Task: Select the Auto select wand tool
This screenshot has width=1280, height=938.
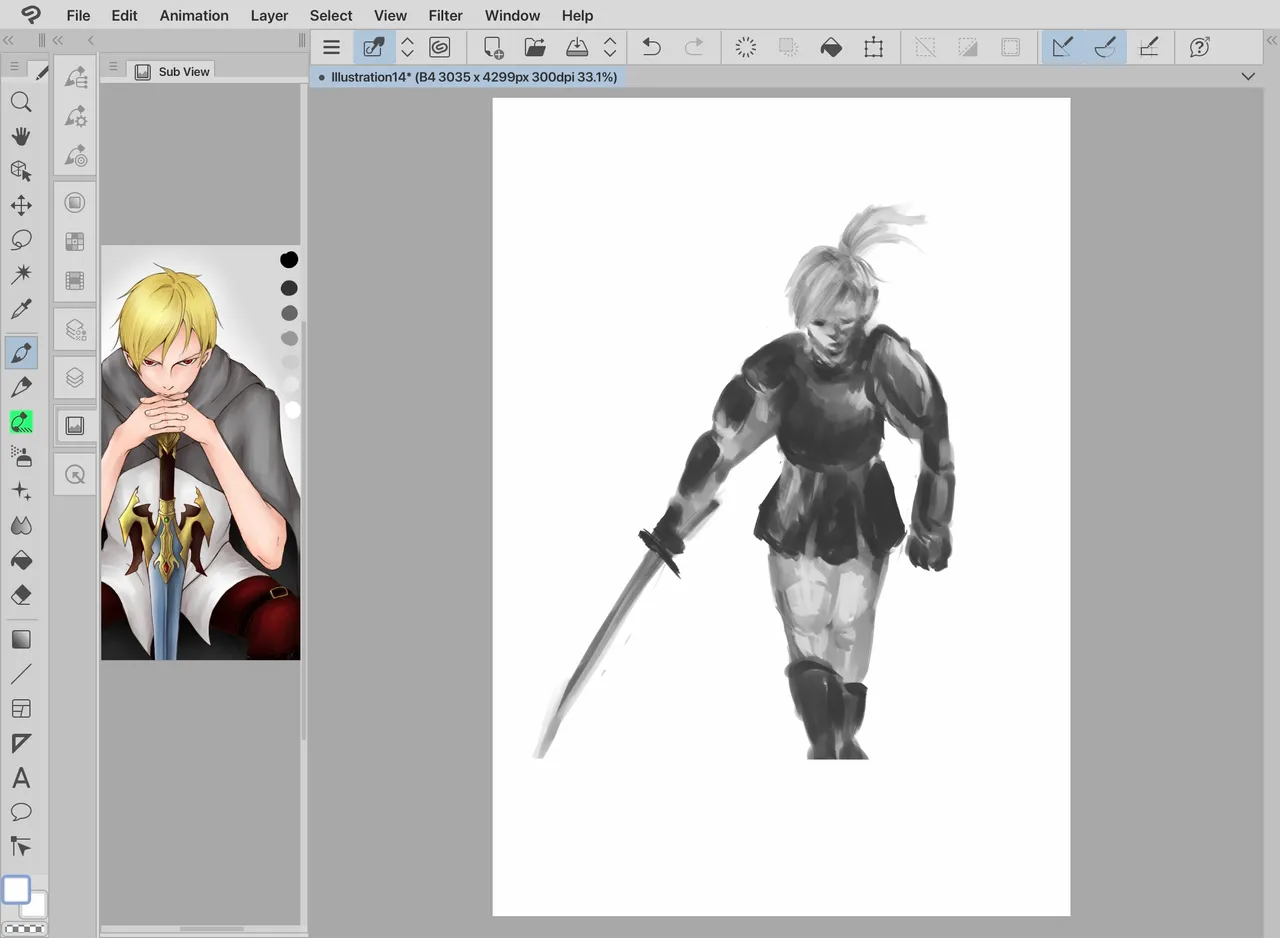Action: pyautogui.click(x=21, y=274)
